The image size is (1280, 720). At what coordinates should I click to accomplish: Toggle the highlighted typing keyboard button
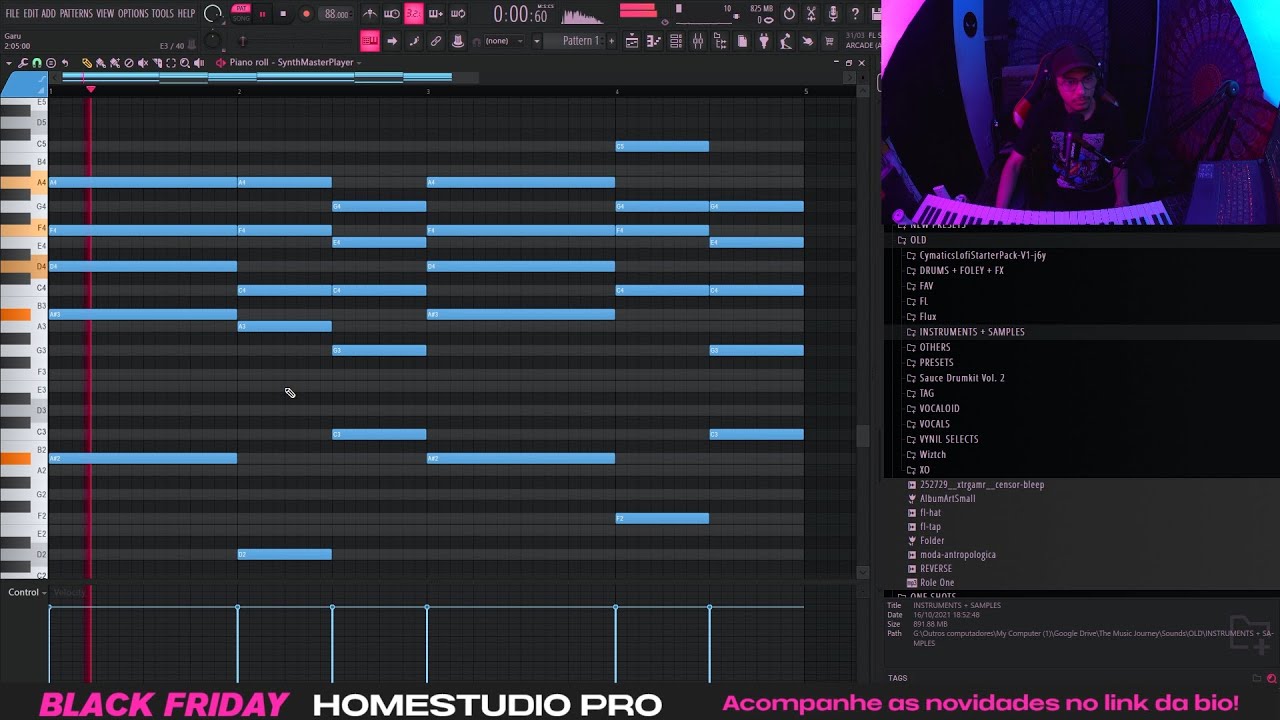point(370,41)
